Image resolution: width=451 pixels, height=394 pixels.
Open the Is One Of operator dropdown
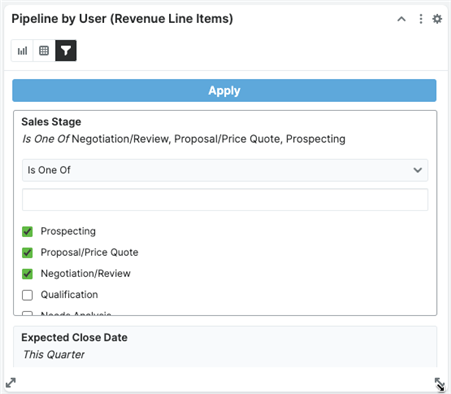click(x=225, y=170)
